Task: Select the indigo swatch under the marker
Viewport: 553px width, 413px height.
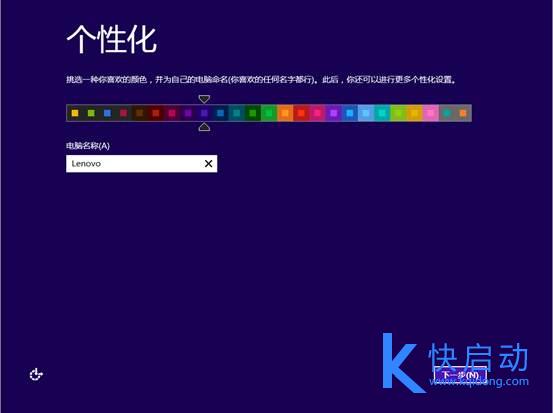Action: [204, 113]
